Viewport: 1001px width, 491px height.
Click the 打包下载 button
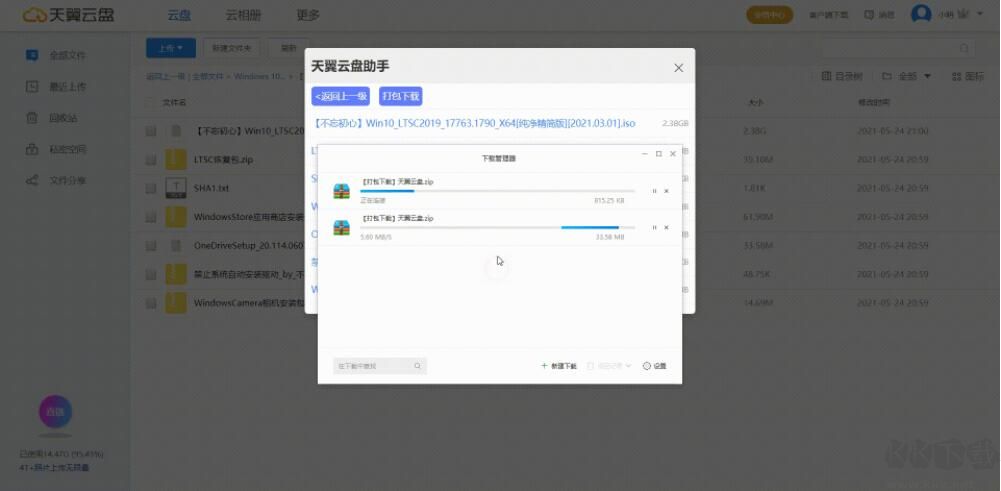click(400, 96)
